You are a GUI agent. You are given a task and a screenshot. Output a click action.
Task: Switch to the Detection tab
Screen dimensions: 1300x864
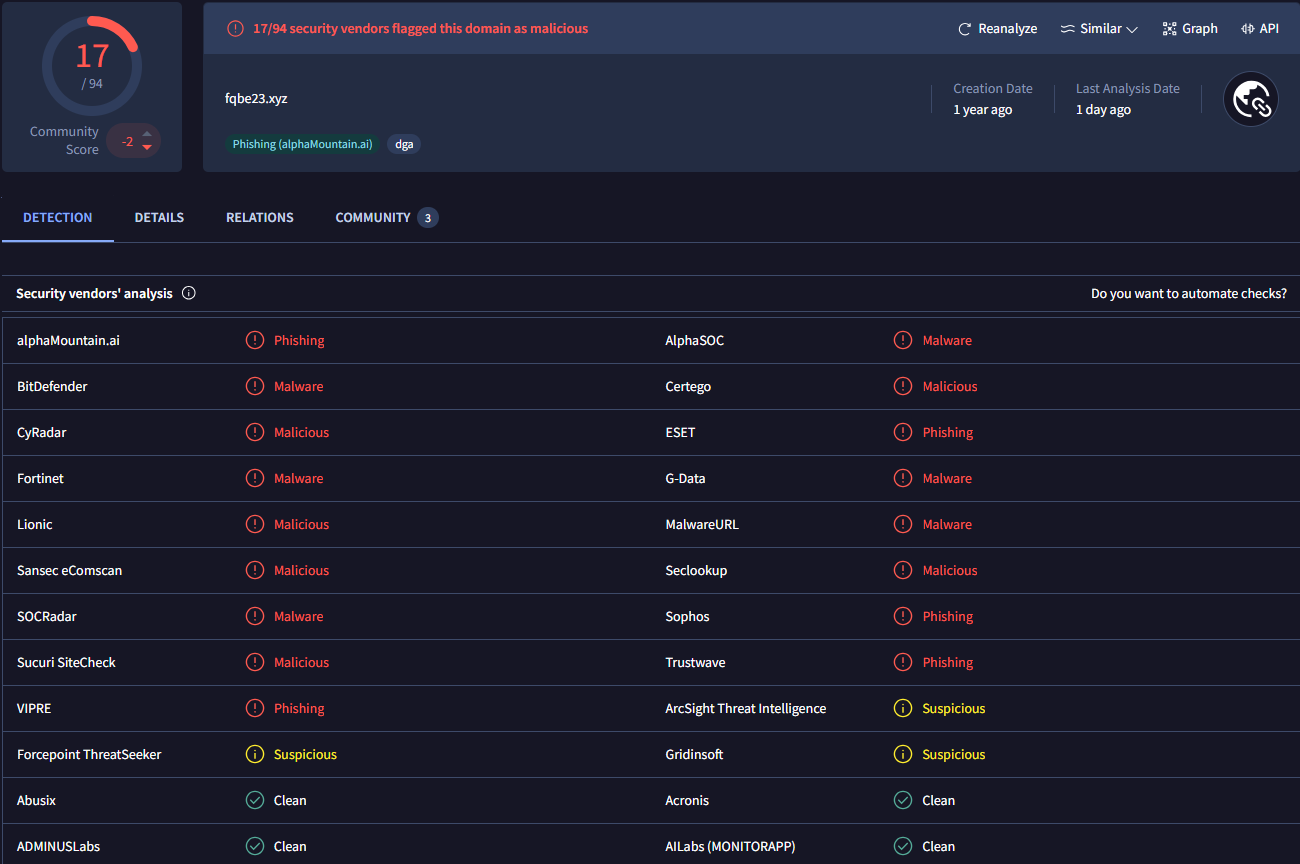(x=58, y=217)
